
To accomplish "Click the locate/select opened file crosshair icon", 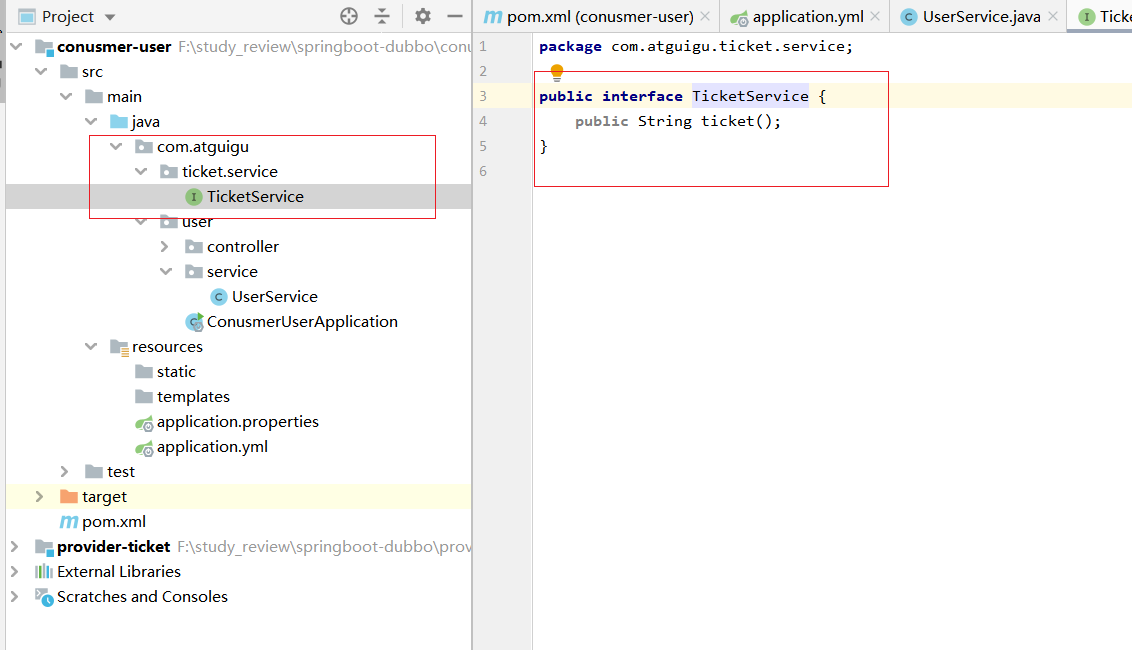I will 349,16.
